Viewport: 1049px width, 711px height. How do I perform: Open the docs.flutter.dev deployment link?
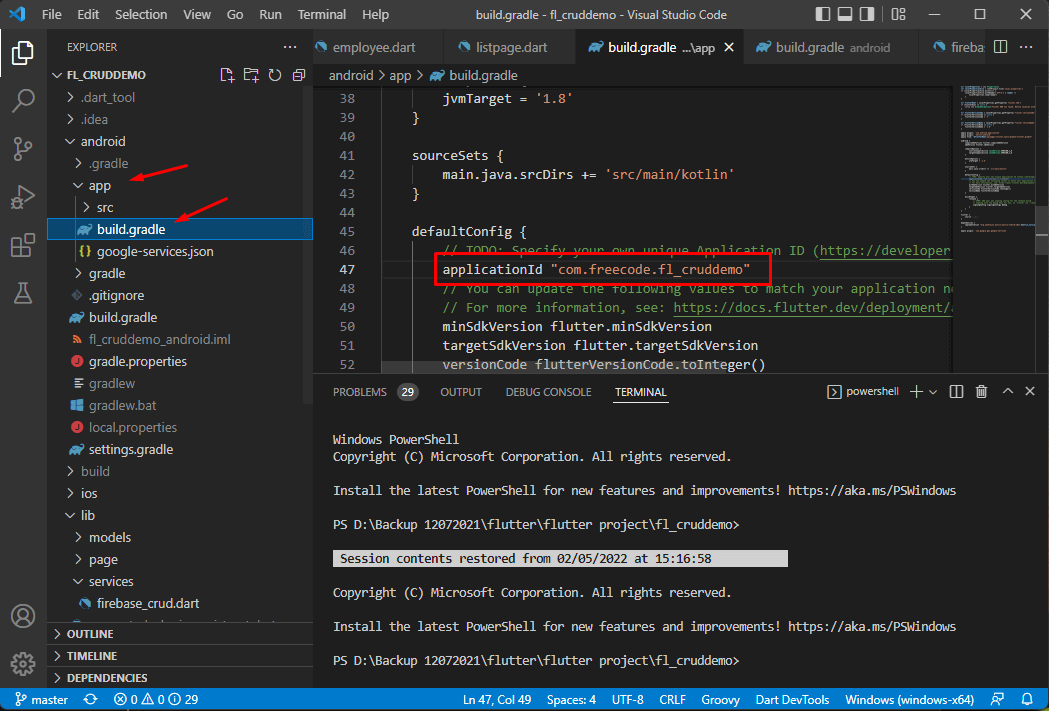click(x=812, y=308)
